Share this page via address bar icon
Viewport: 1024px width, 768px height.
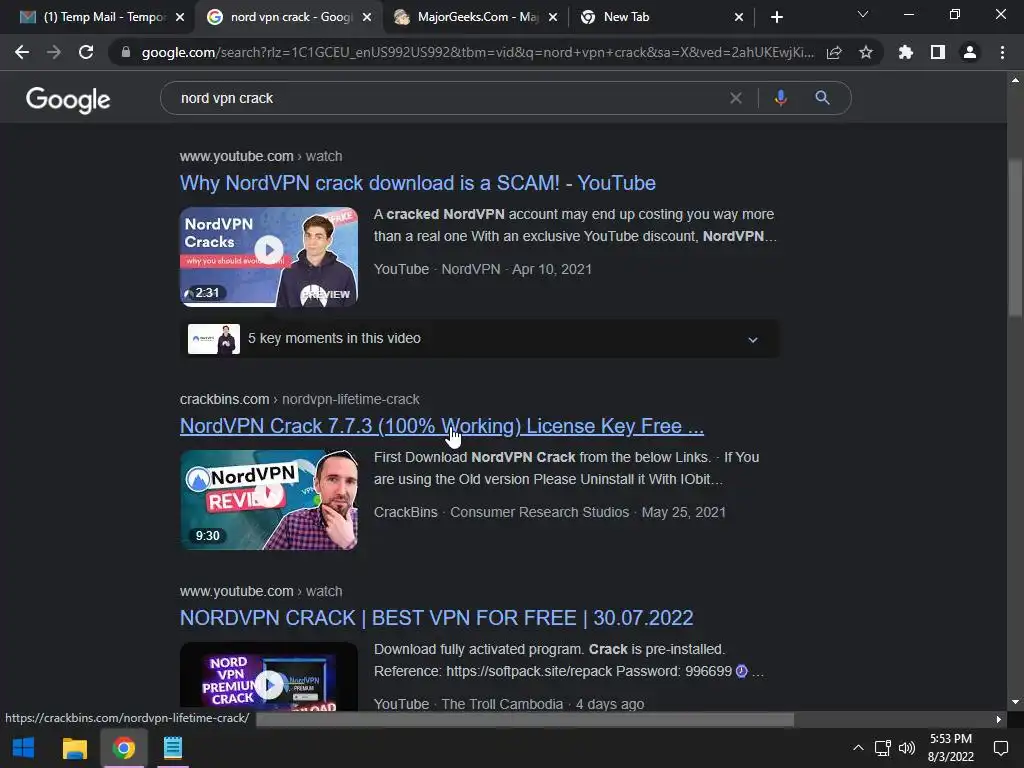[x=834, y=52]
